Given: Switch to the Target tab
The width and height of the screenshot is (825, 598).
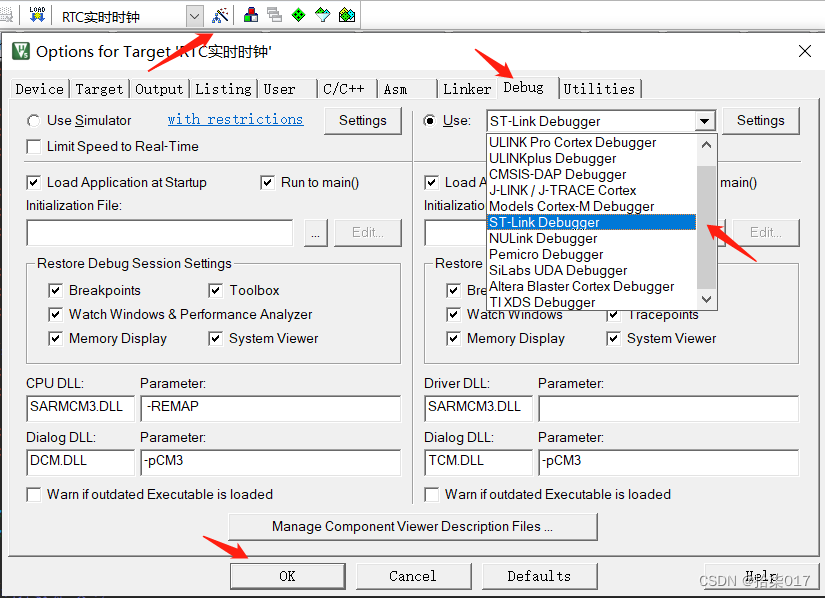Looking at the screenshot, I should tap(99, 89).
